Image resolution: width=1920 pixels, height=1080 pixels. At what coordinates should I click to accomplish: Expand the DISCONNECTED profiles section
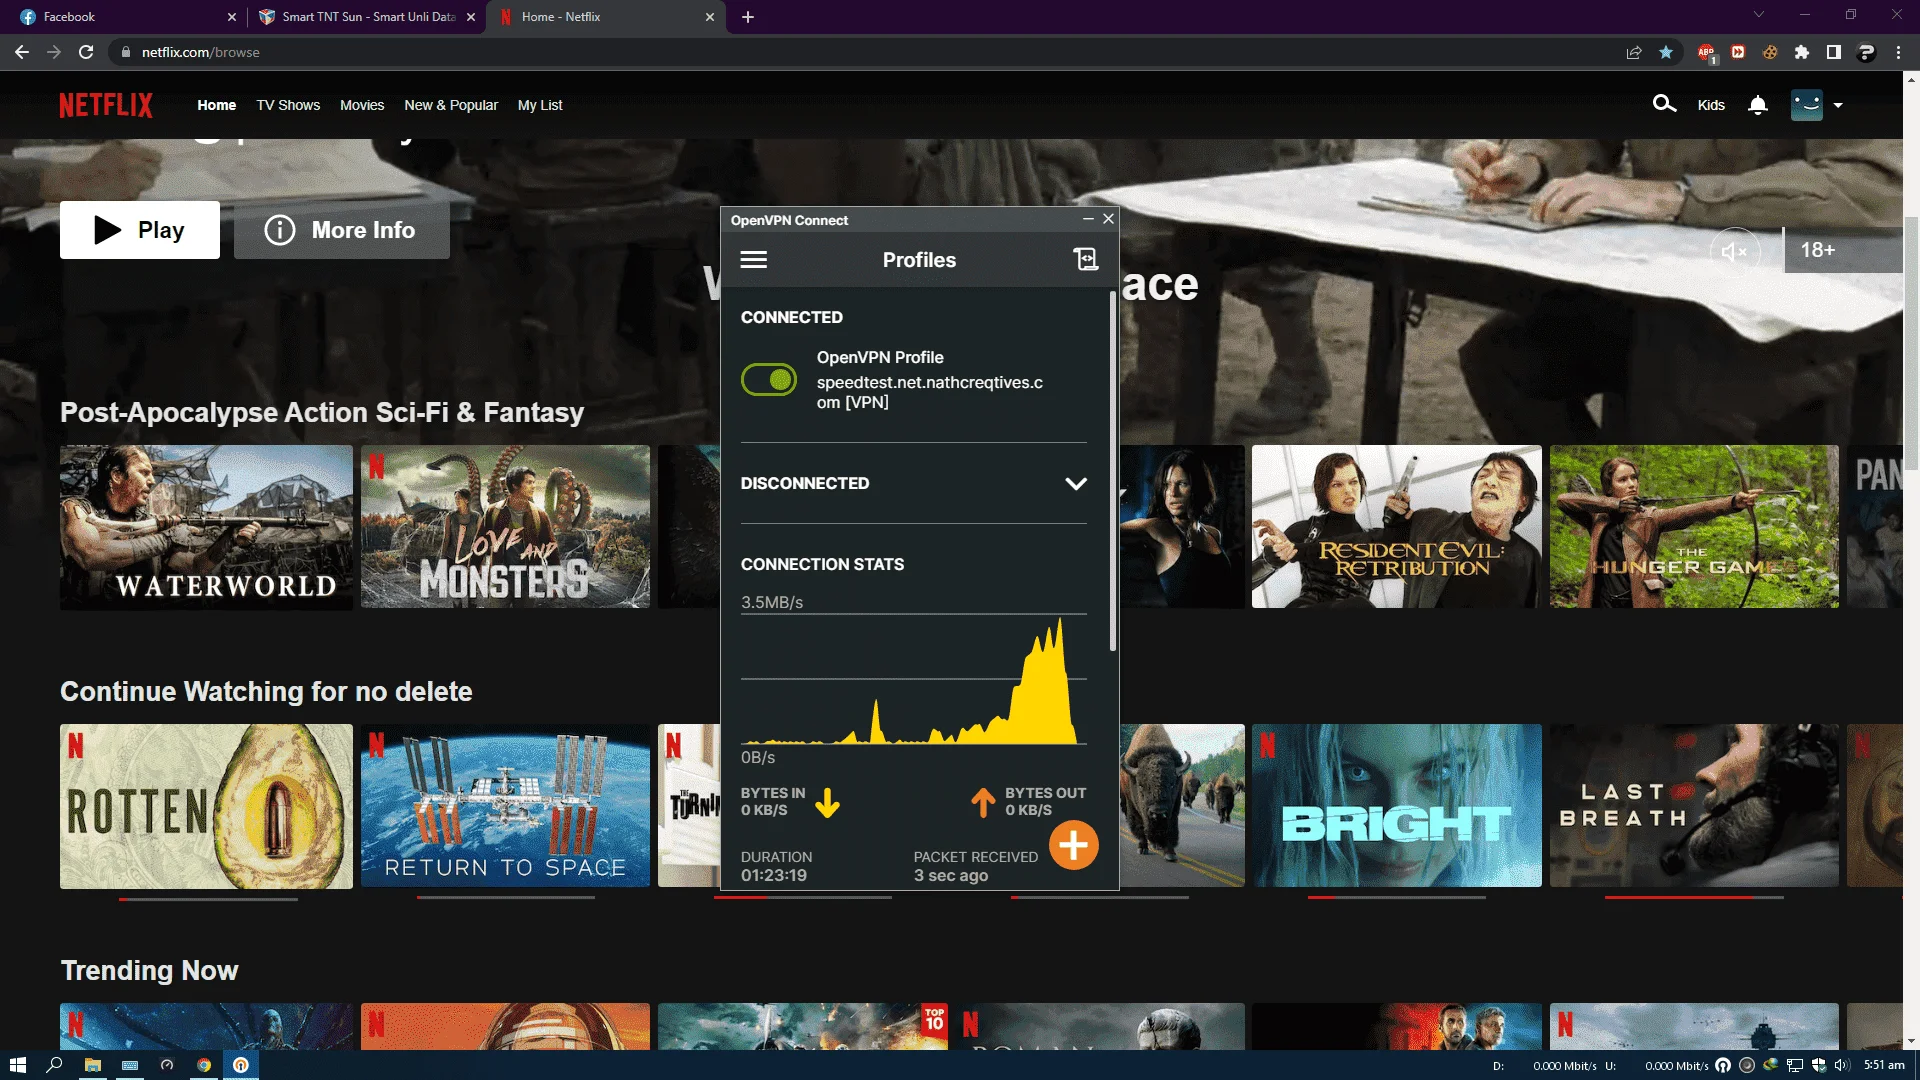1076,483
